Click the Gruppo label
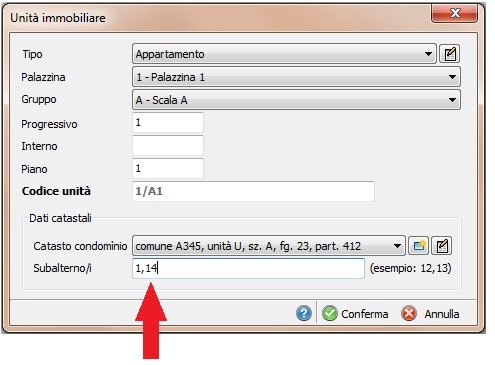This screenshot has width=495, height=365. point(39,99)
